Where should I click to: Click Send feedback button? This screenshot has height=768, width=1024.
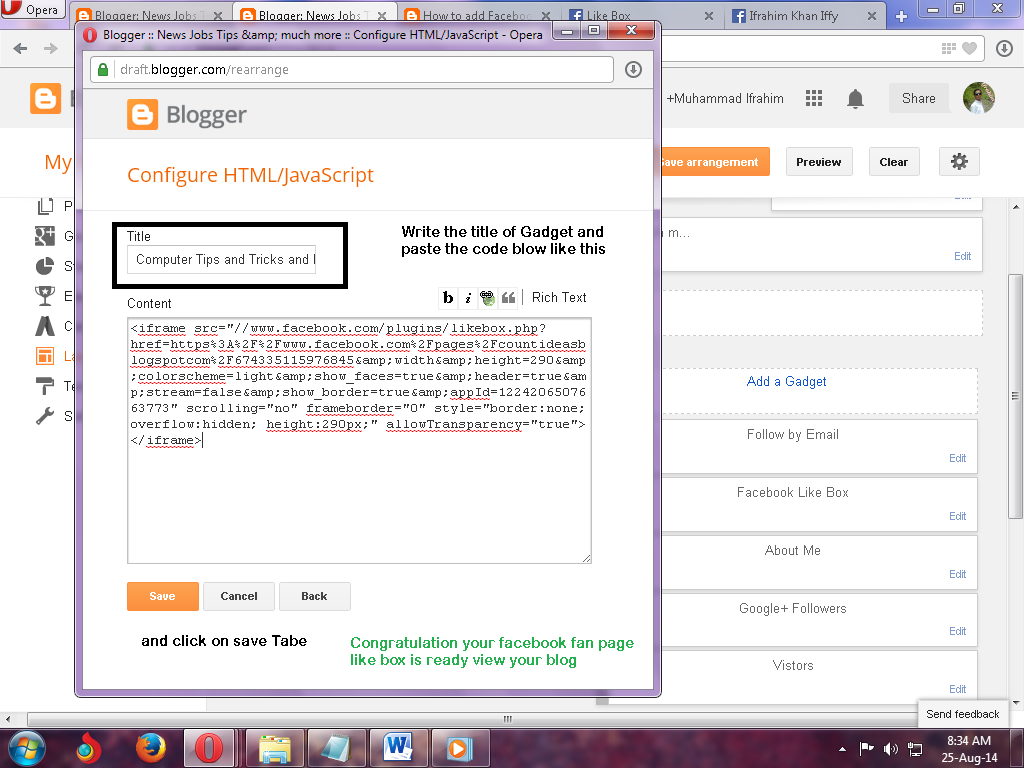963,714
